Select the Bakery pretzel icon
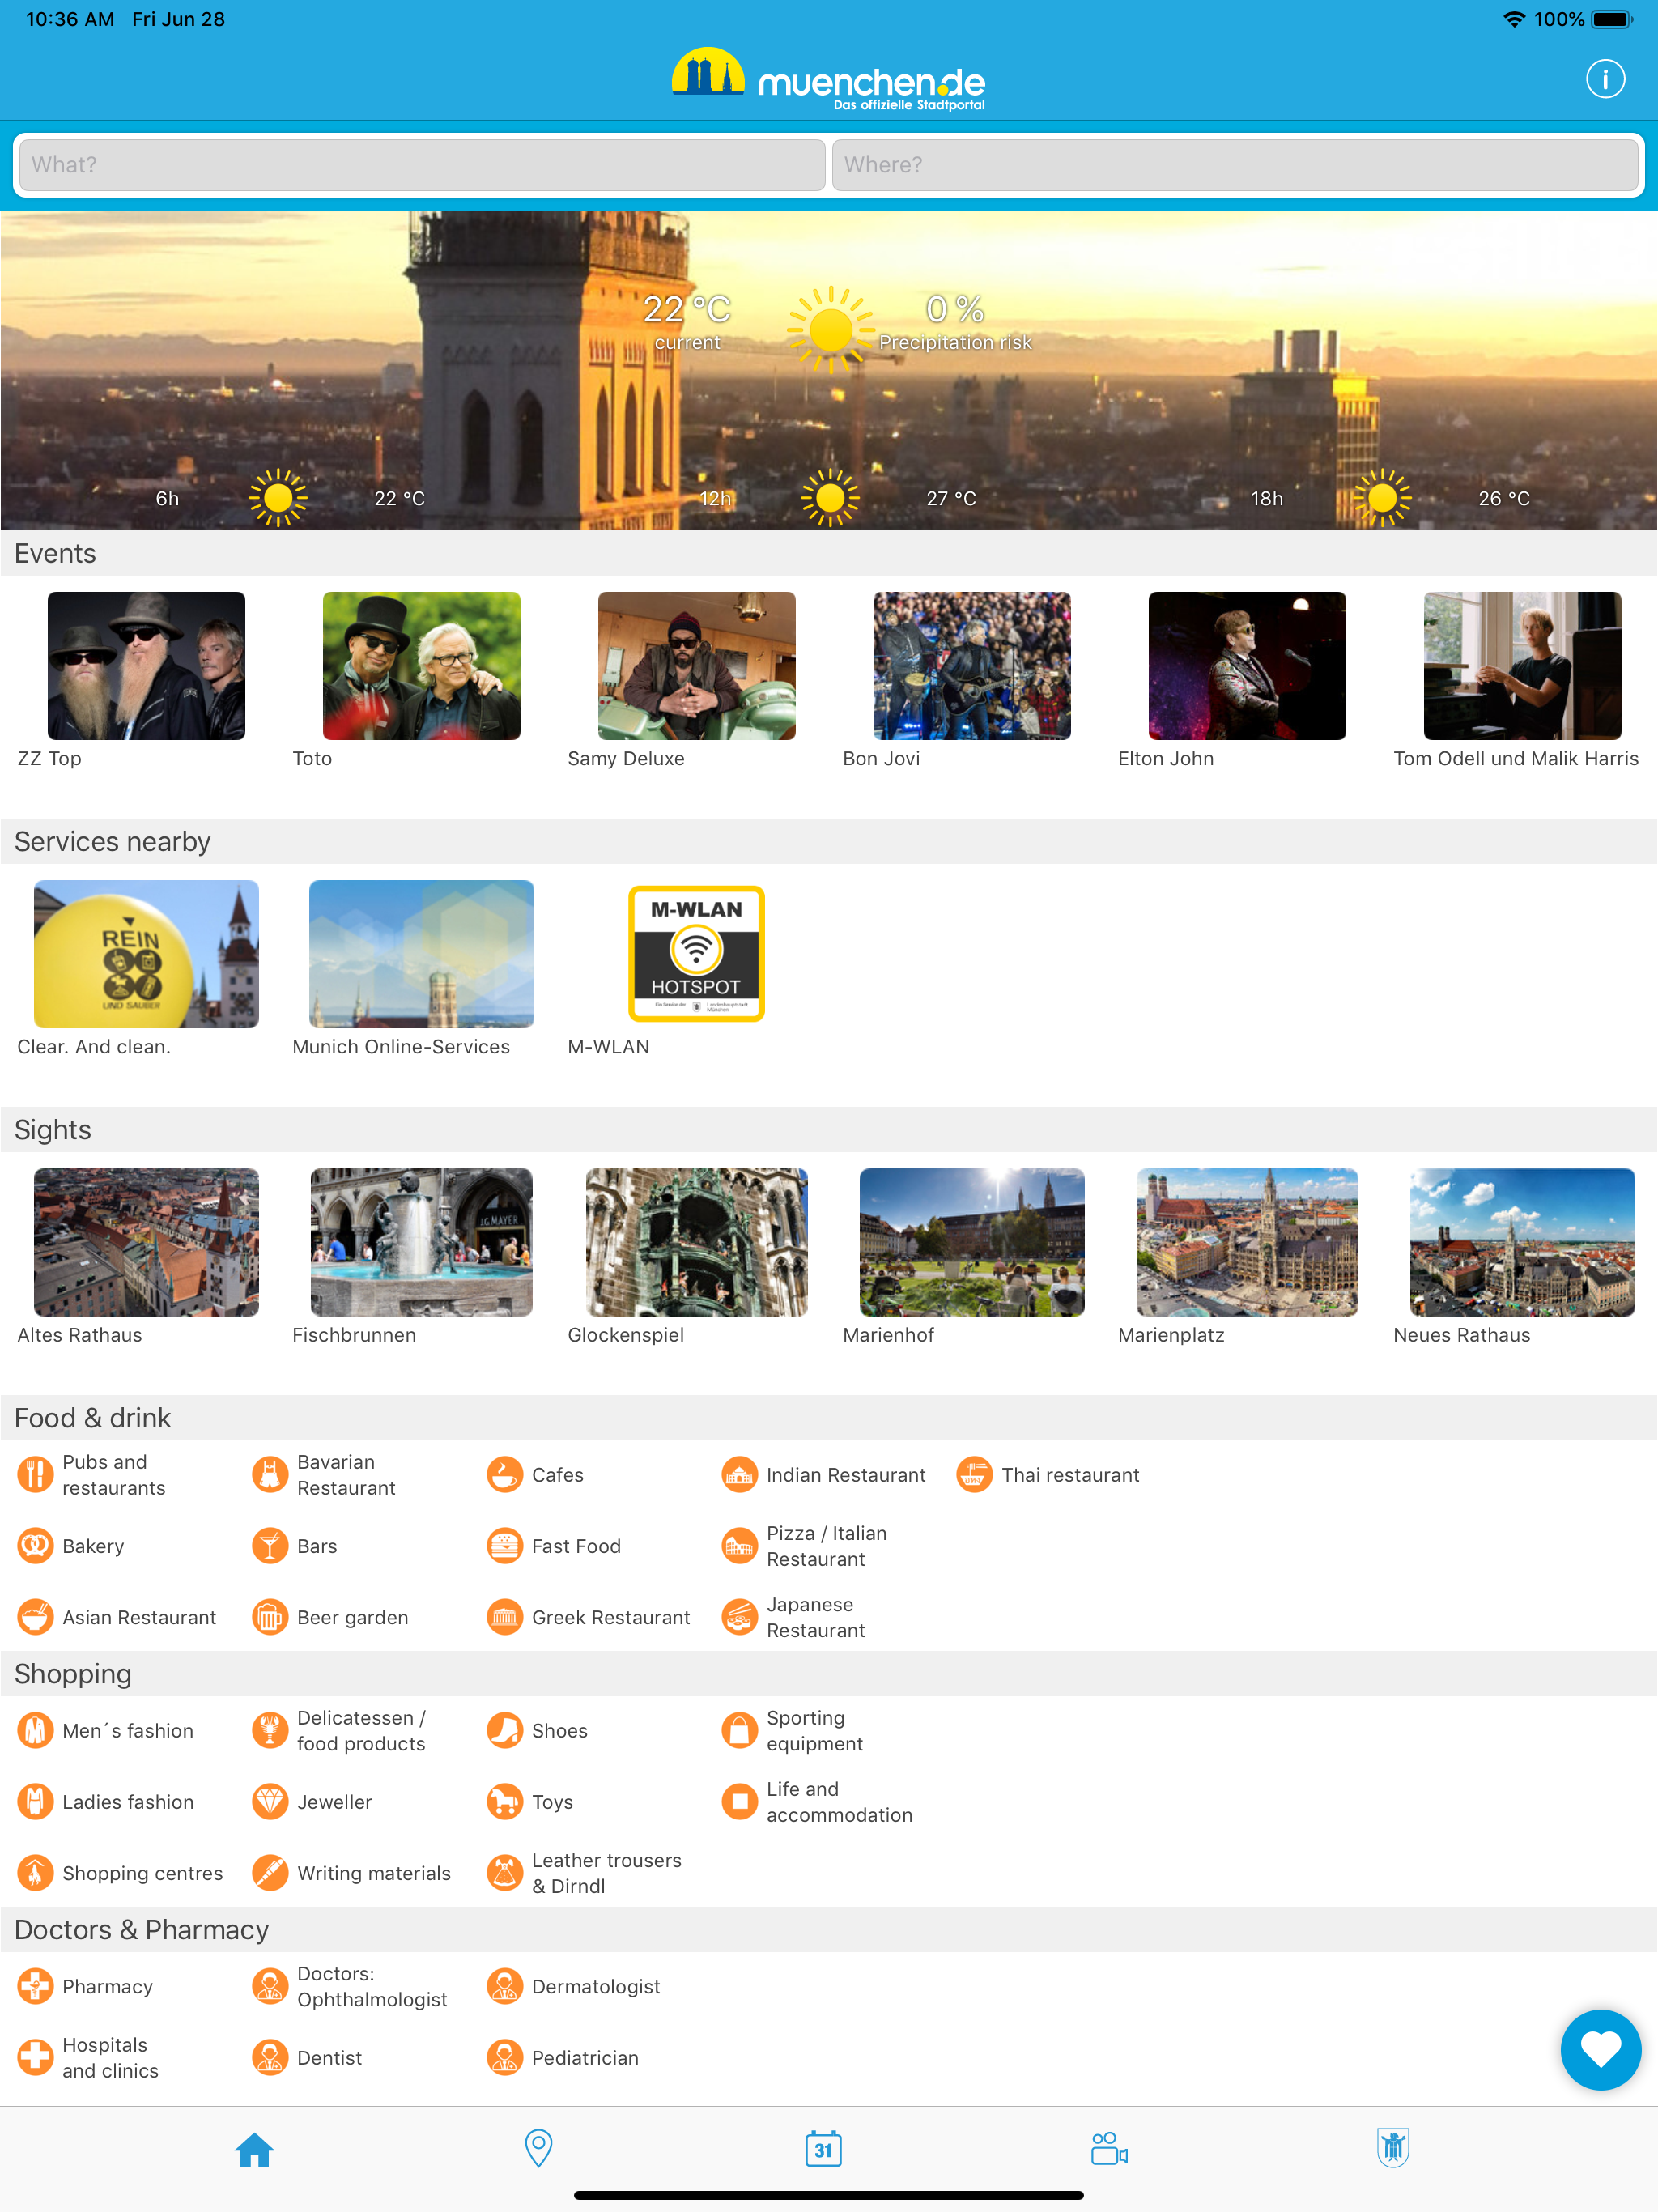This screenshot has height=2212, width=1658. tap(35, 1546)
